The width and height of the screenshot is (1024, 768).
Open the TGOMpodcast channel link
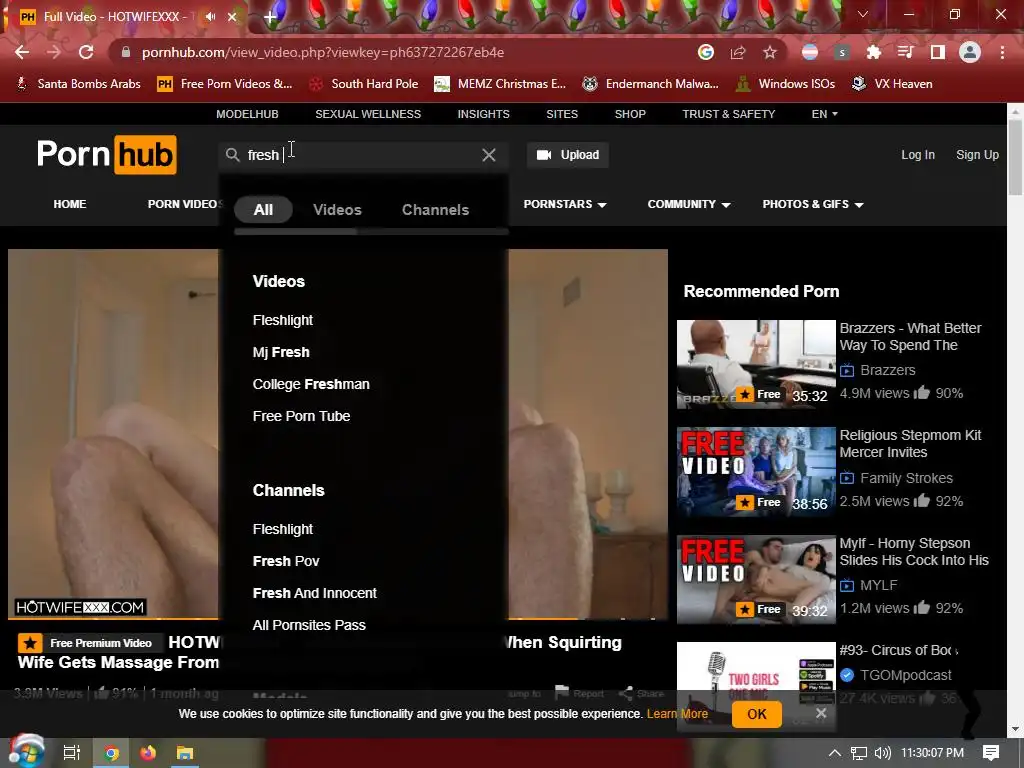tap(906, 675)
